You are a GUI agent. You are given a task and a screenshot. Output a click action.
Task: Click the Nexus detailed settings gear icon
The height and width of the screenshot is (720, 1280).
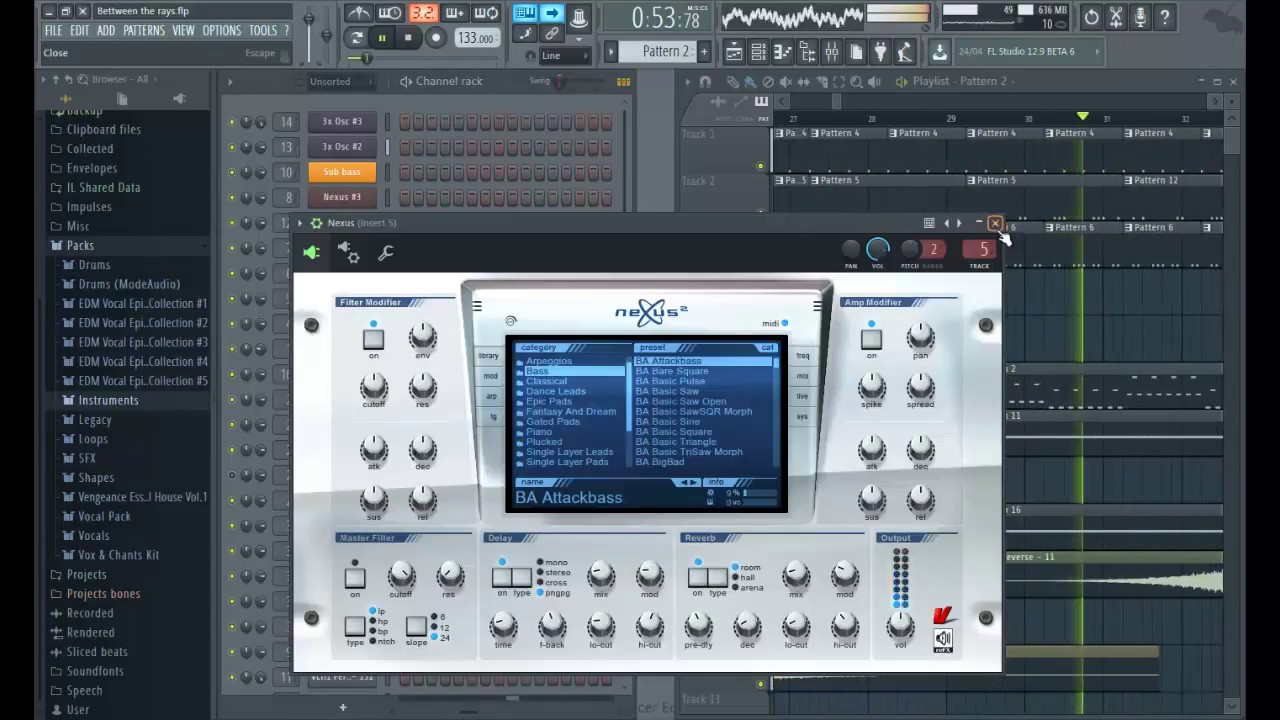point(348,253)
